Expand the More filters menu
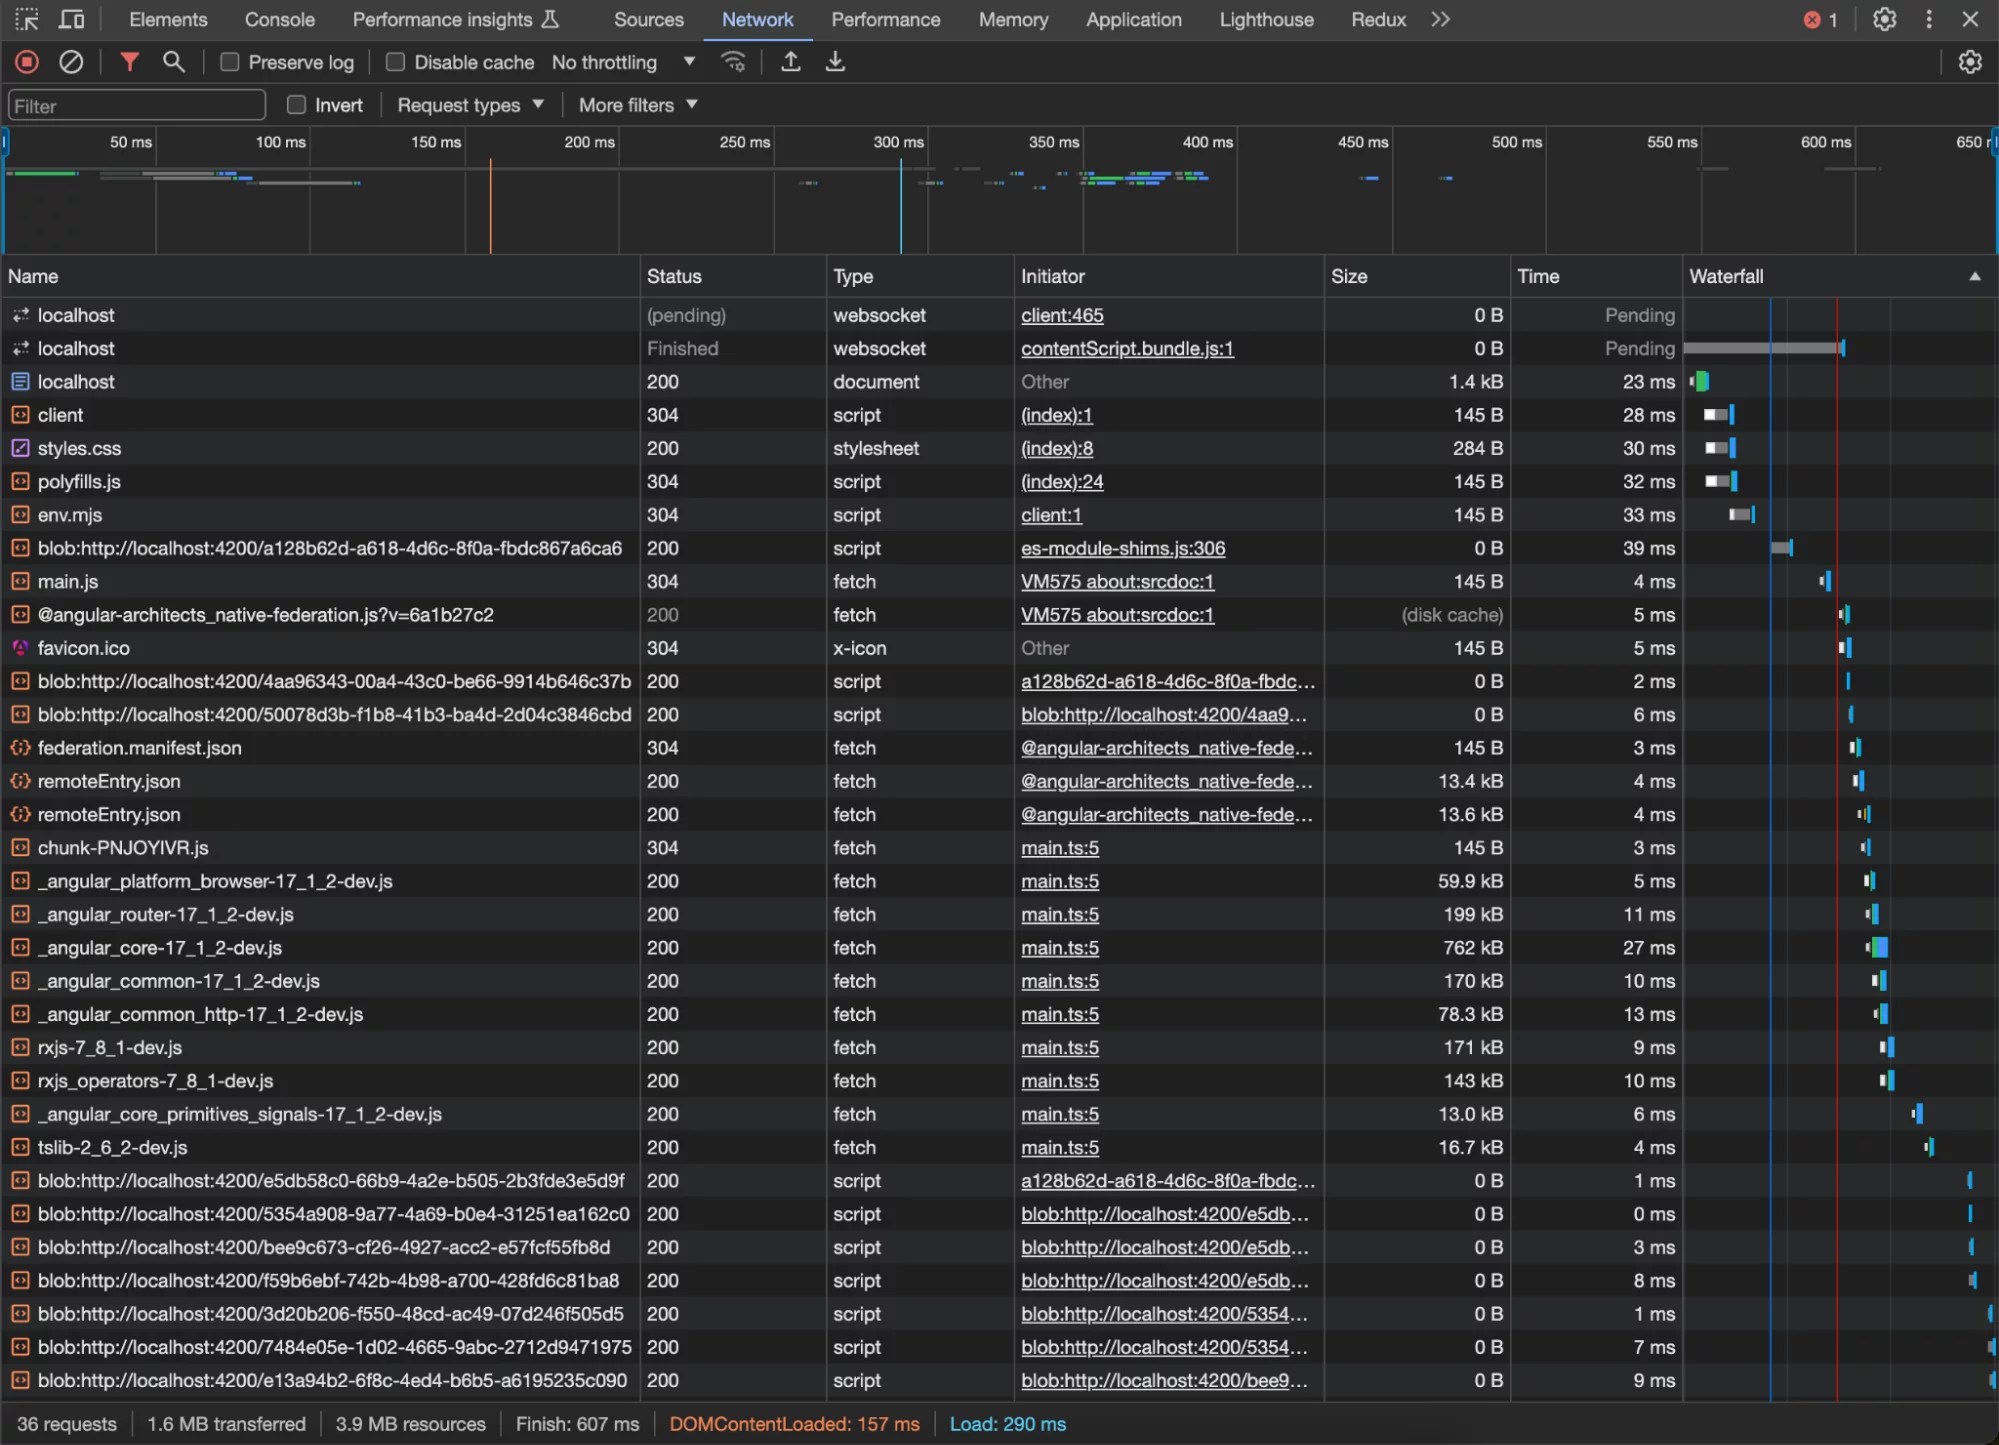Viewport: 1999px width, 1445px height. point(637,105)
